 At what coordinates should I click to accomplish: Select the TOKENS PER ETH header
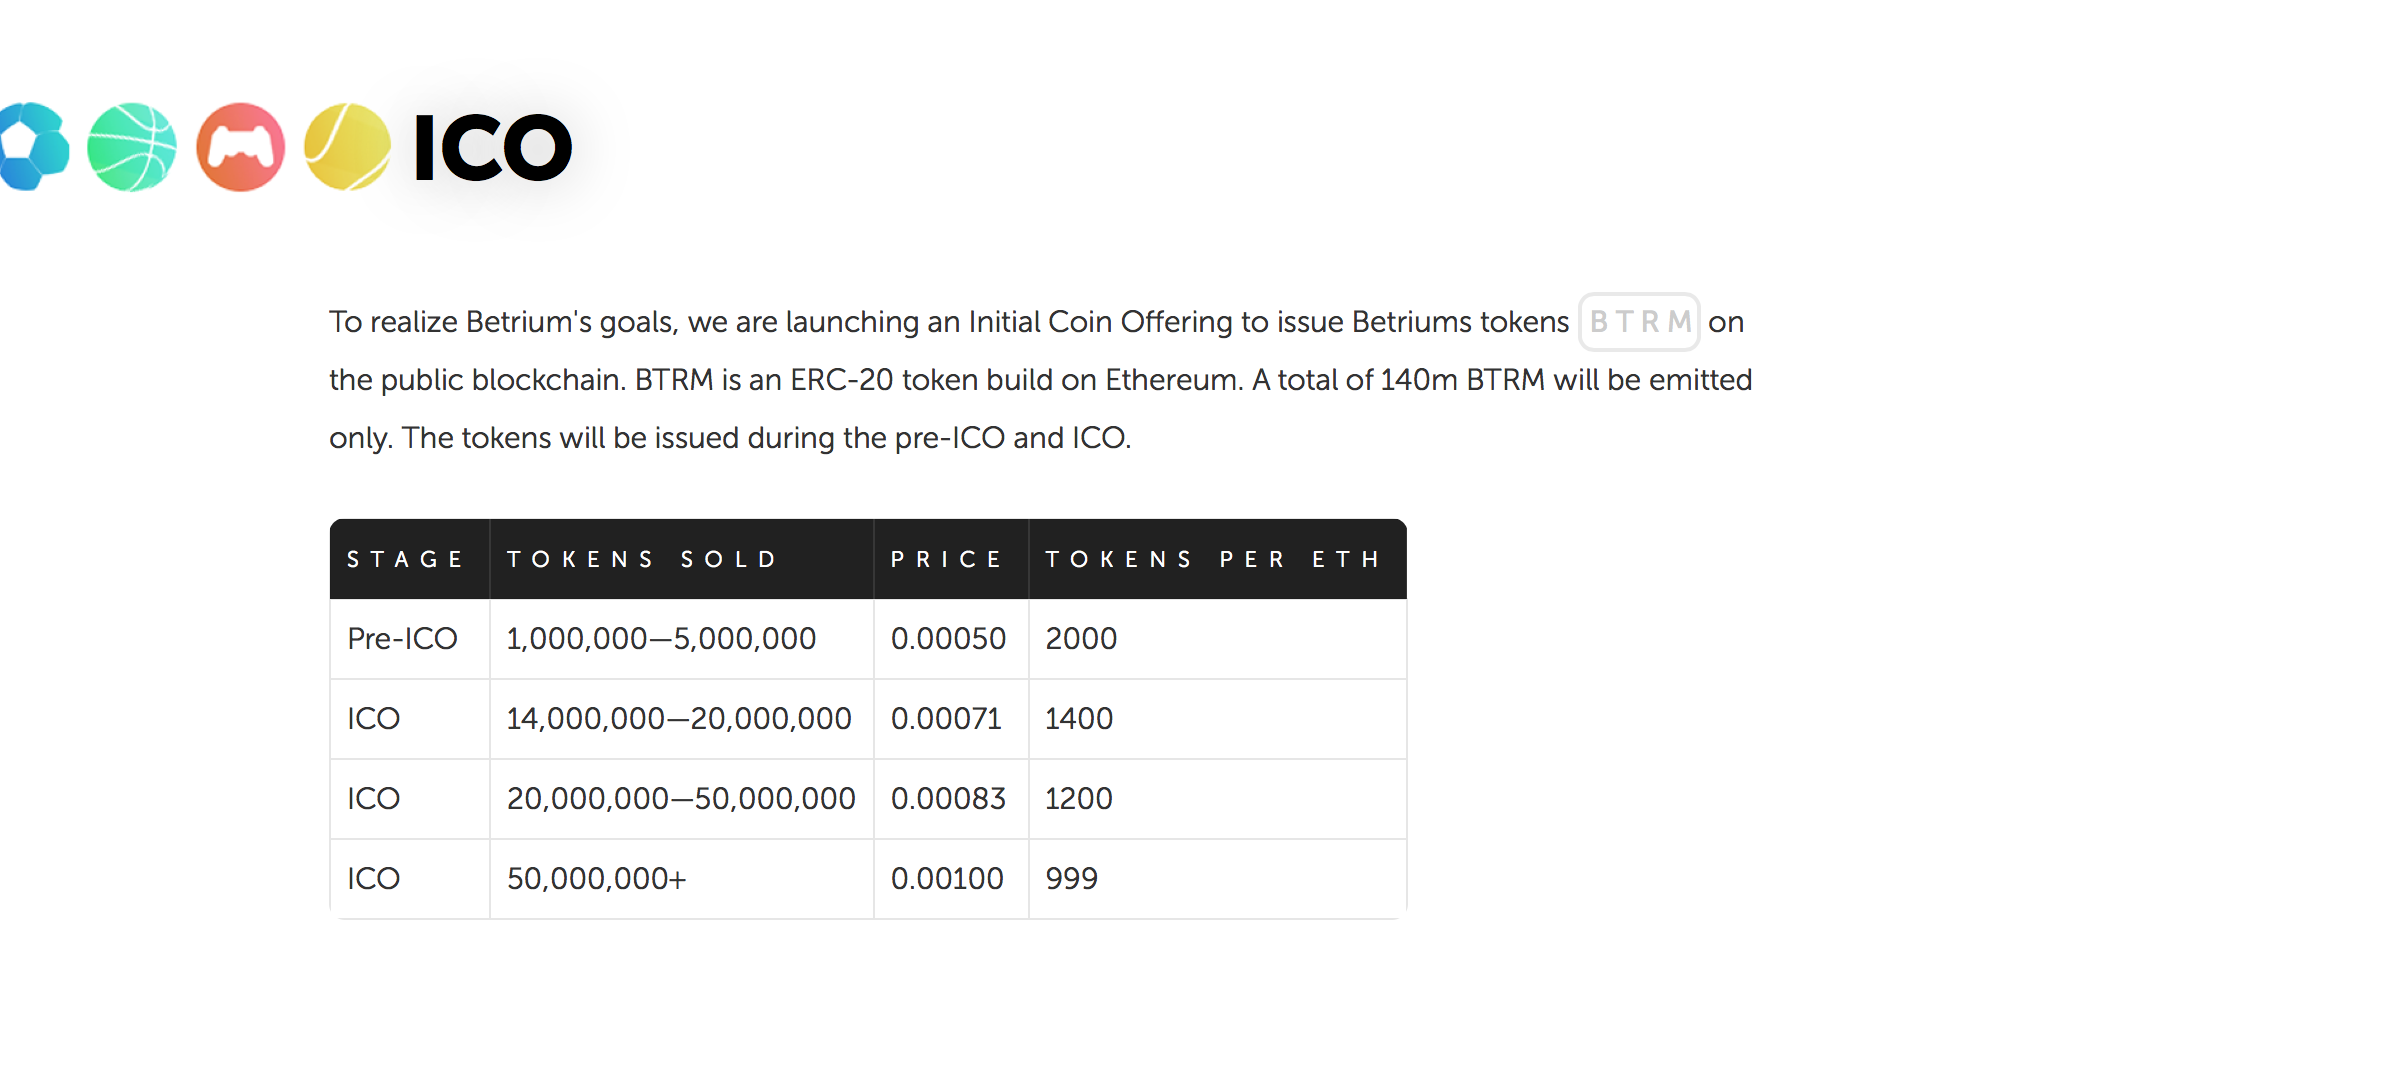[x=1214, y=559]
